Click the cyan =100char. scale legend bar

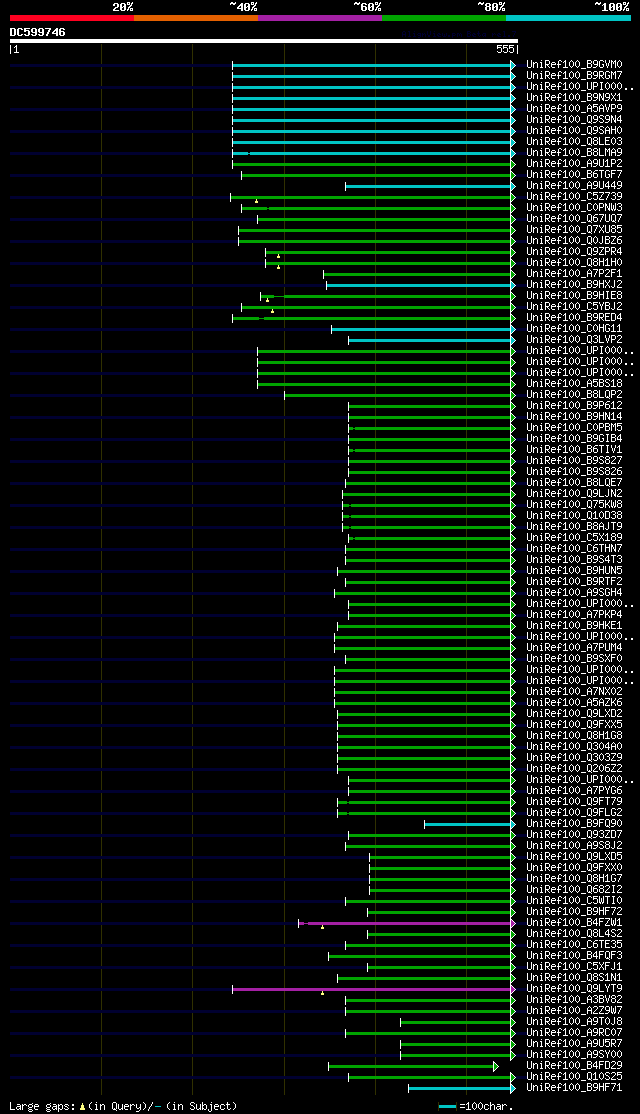448,1108
